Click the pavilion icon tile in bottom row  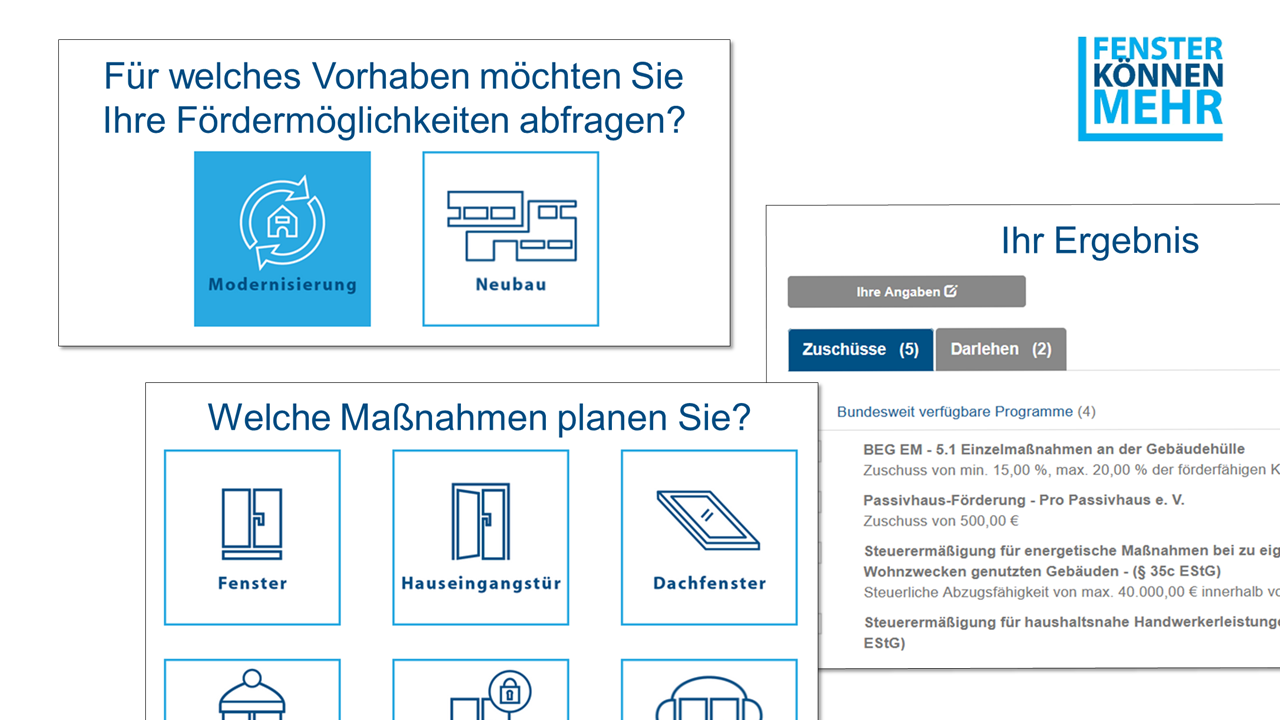tap(252, 690)
